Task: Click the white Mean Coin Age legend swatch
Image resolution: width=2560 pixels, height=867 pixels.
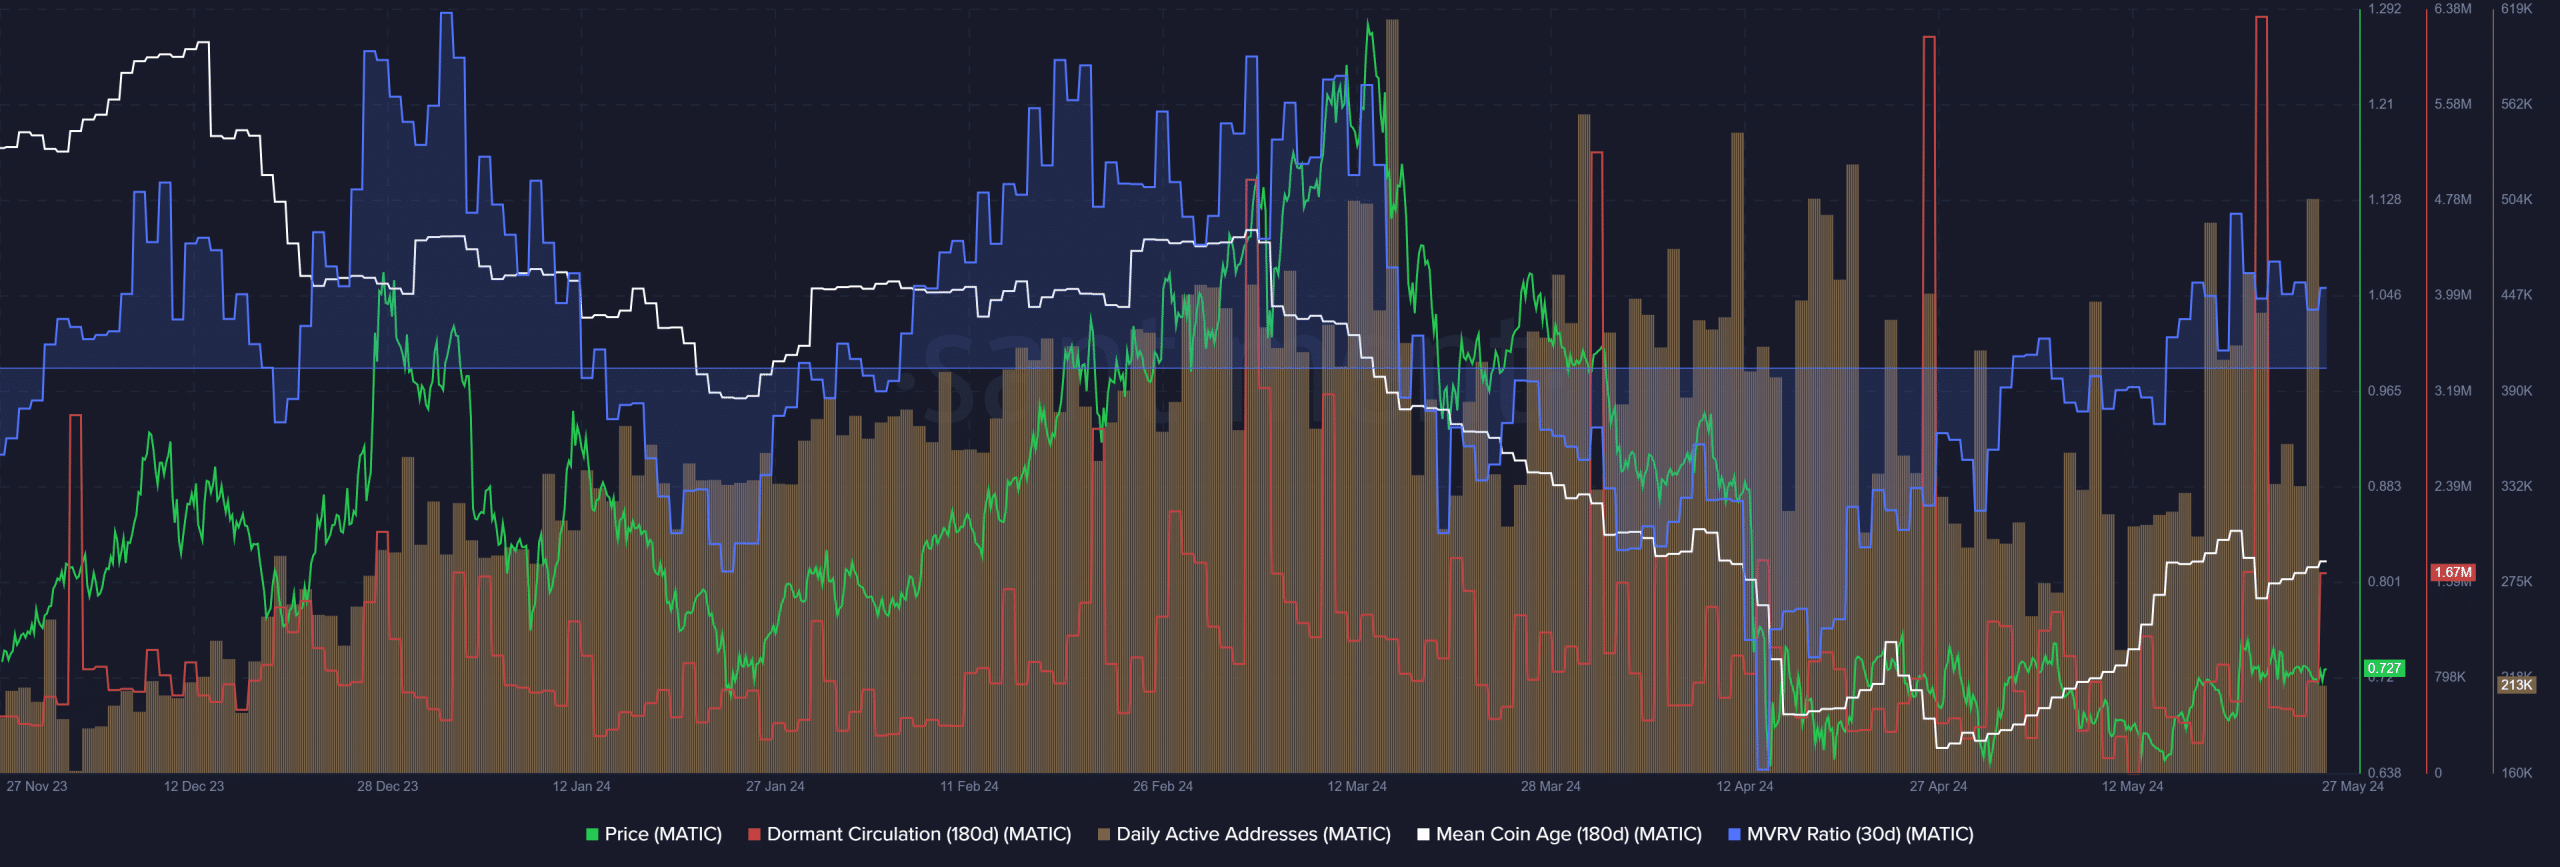Action: [x=1423, y=834]
